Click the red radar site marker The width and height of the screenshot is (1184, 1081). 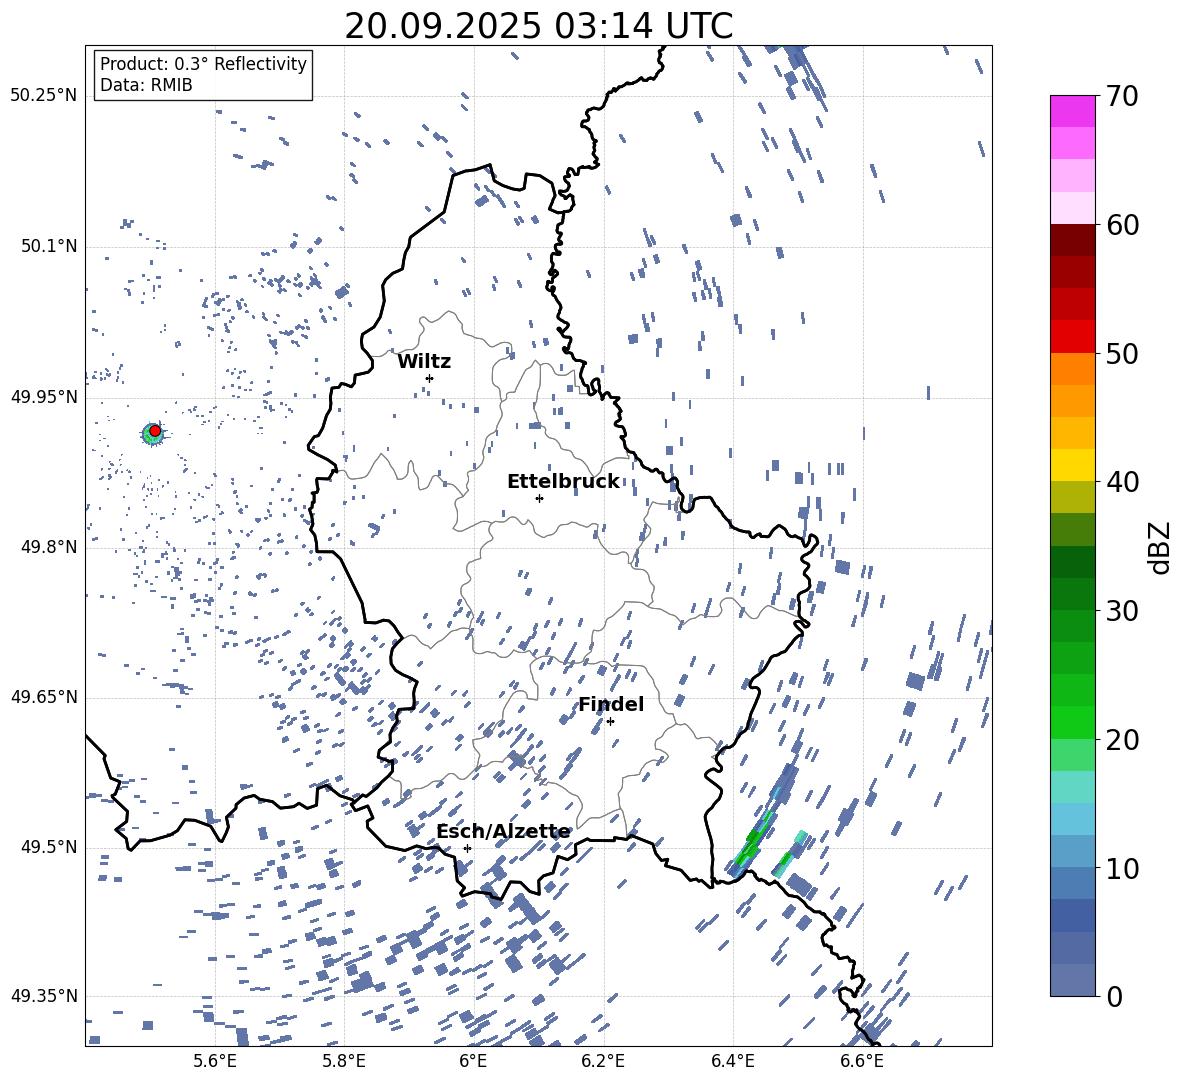point(155,430)
